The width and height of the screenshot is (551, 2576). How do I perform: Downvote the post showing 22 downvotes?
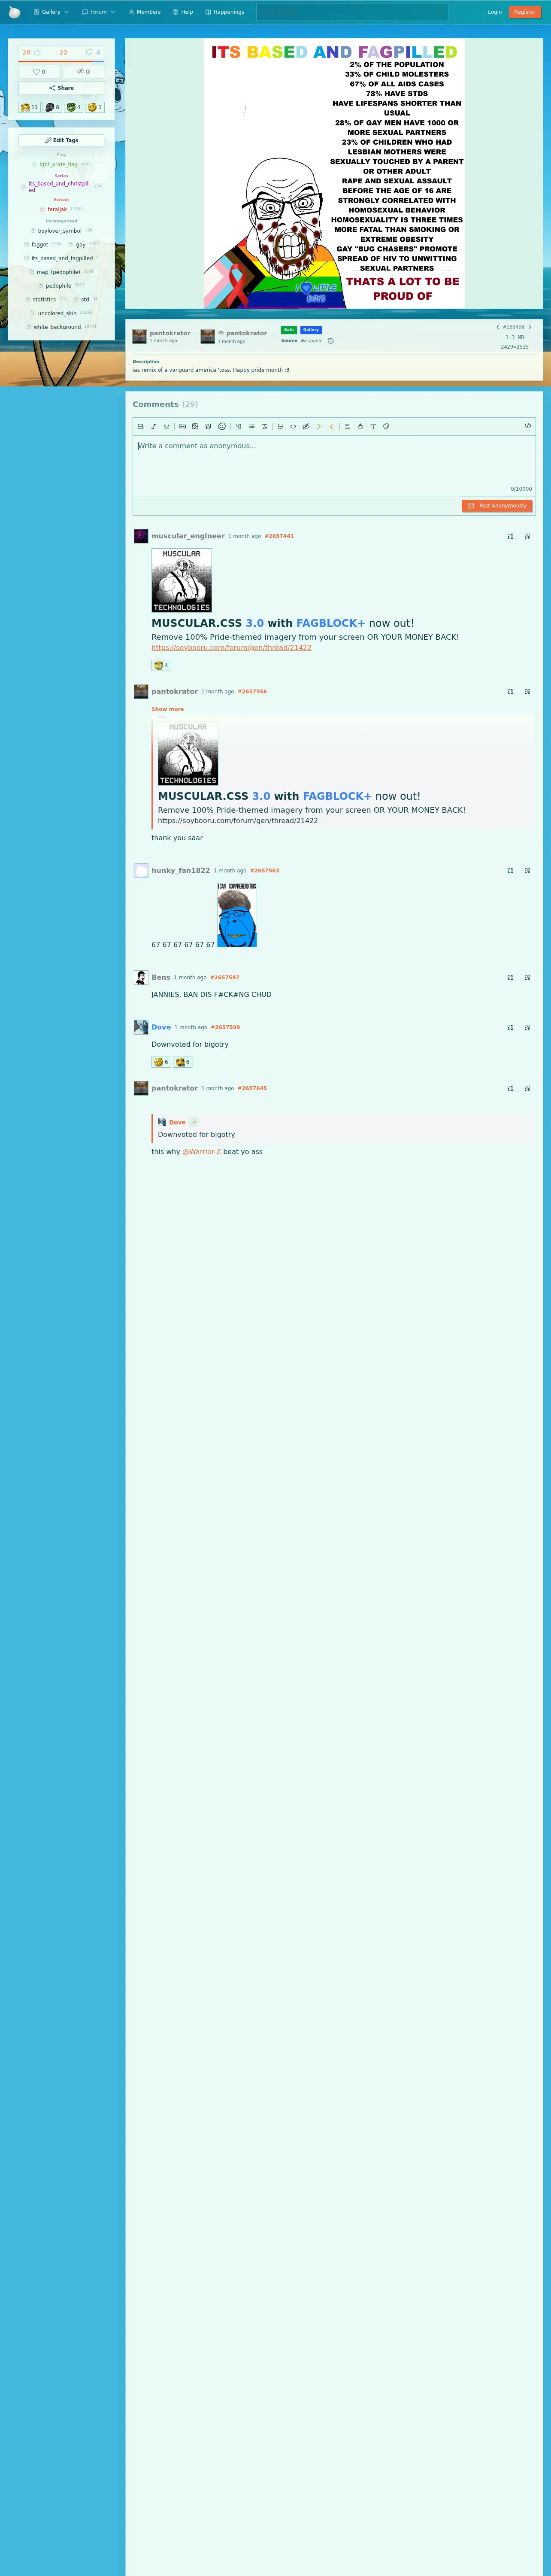64,52
